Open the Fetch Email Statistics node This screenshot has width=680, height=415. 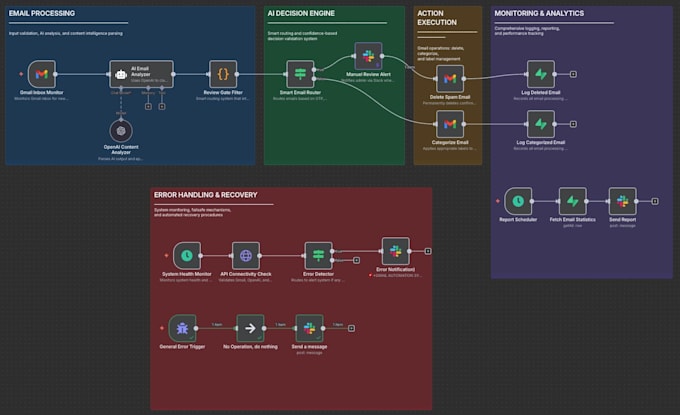tap(572, 201)
